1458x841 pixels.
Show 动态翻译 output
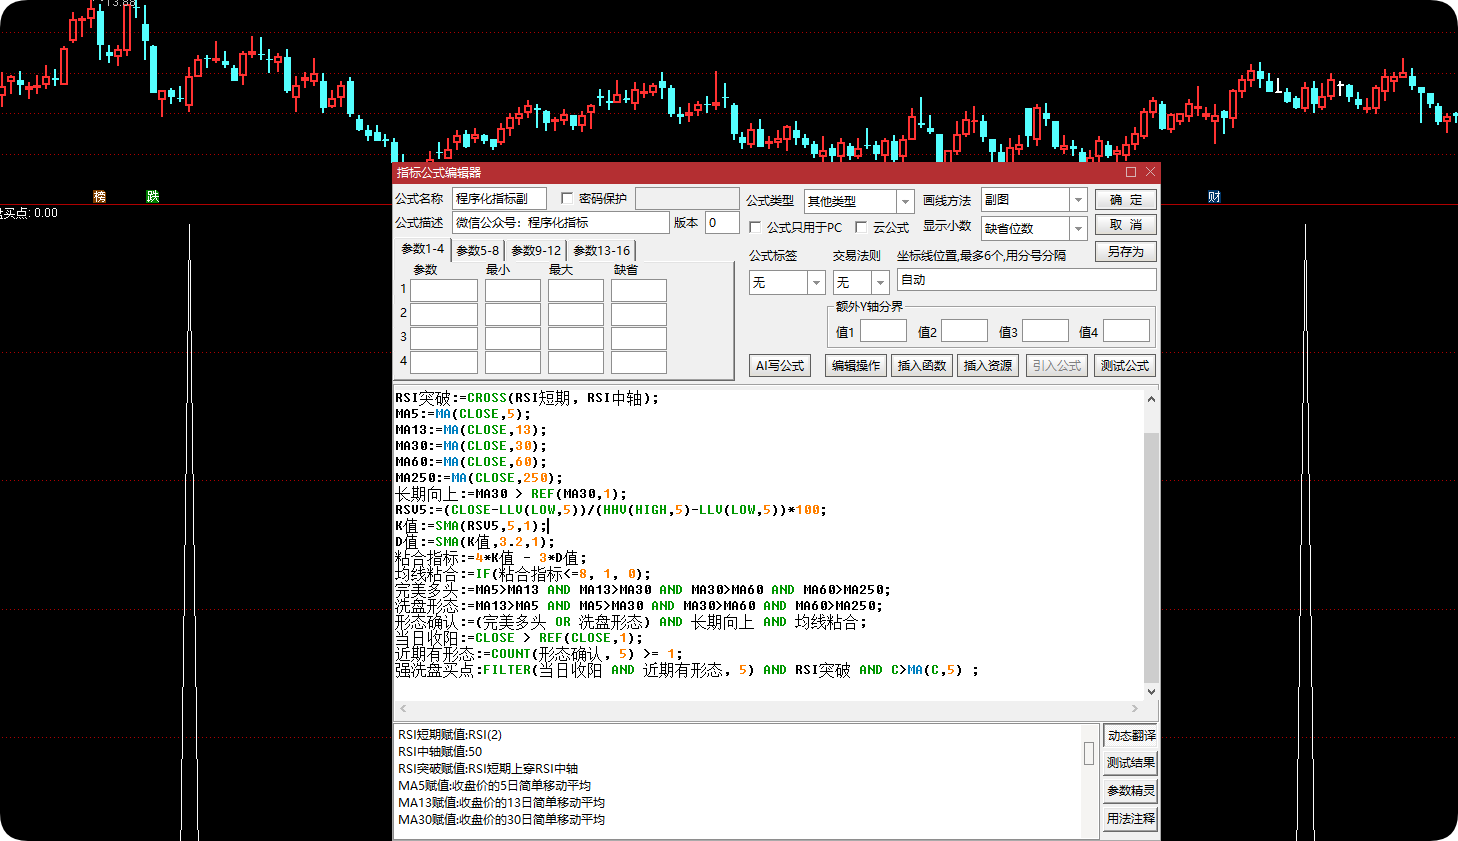click(x=1131, y=736)
